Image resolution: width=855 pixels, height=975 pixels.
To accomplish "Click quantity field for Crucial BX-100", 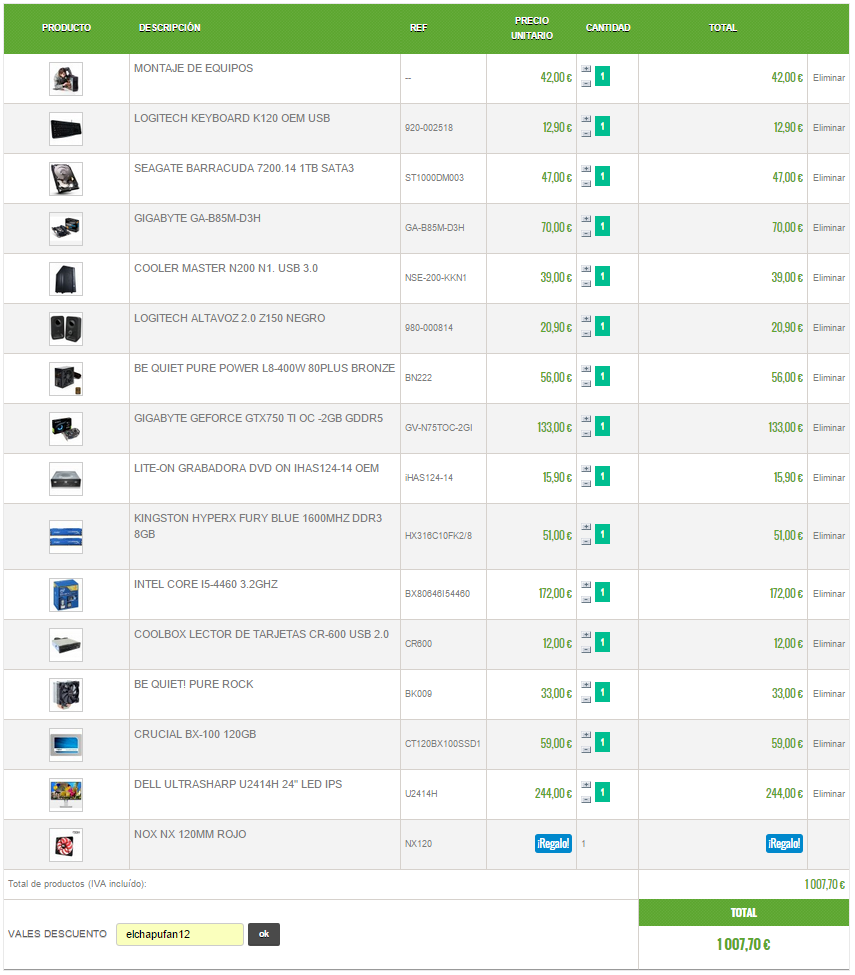I will click(x=603, y=742).
